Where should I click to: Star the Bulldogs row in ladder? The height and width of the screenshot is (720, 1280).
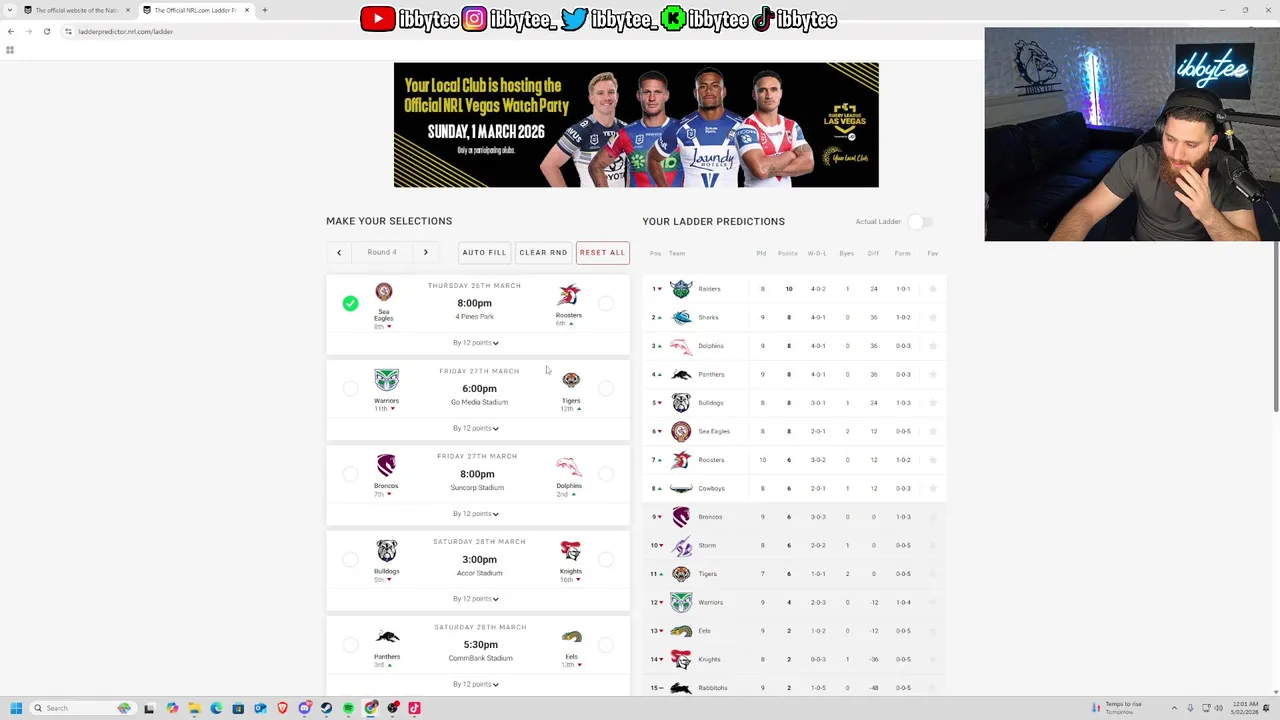[933, 403]
